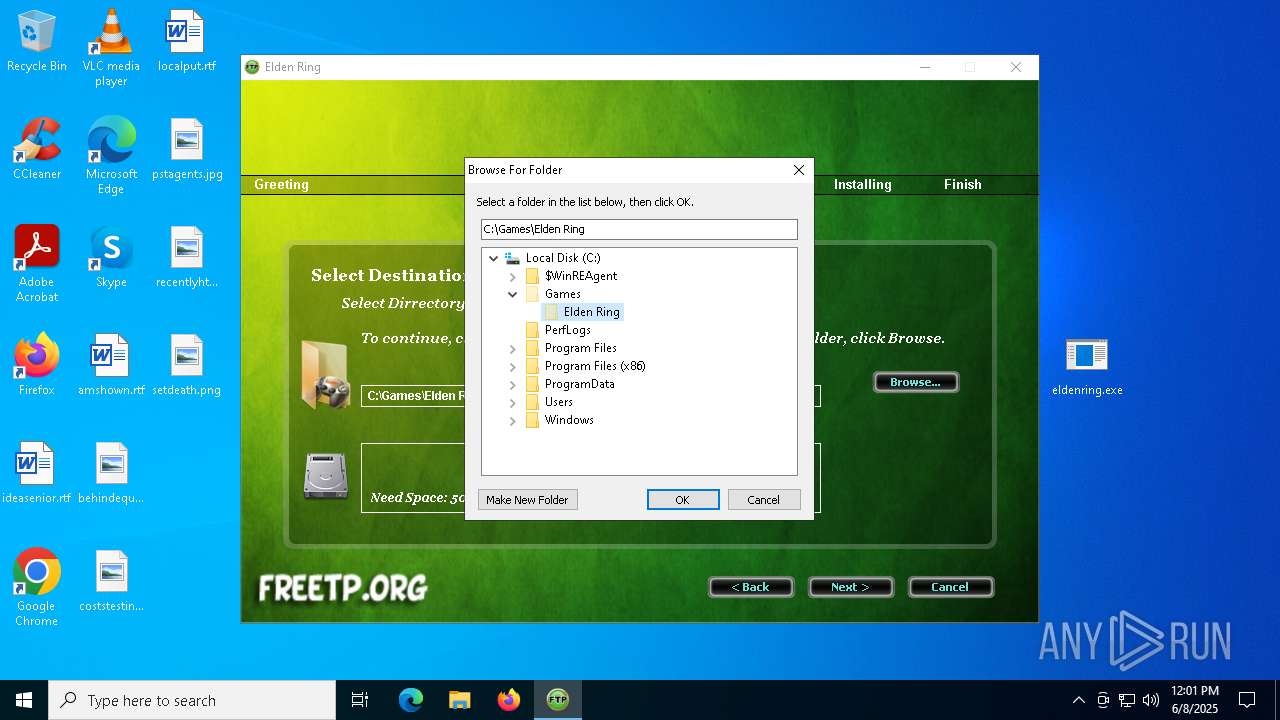Expand the Users folder node
This screenshot has width=1280, height=720.
(513, 402)
